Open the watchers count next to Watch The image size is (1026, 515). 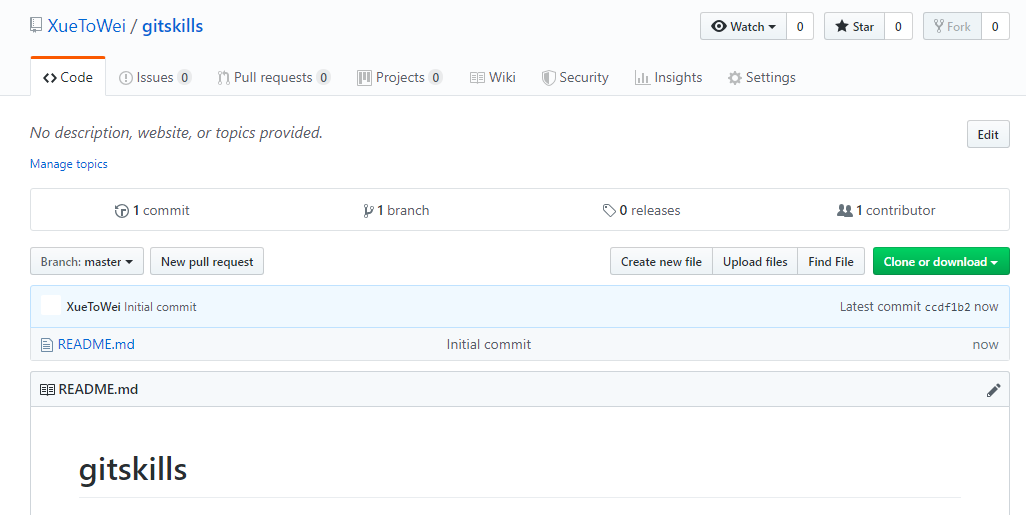pos(800,26)
